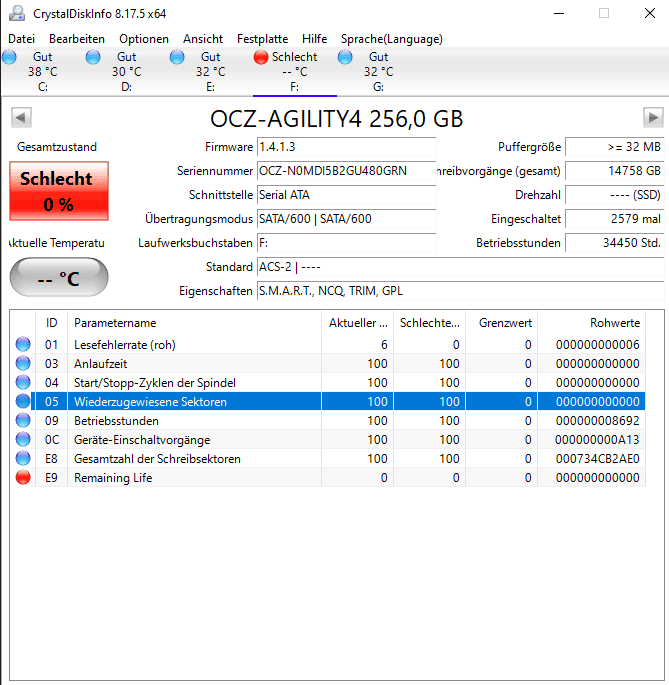Open the Hilfe menu
669x685 pixels.
click(x=315, y=39)
